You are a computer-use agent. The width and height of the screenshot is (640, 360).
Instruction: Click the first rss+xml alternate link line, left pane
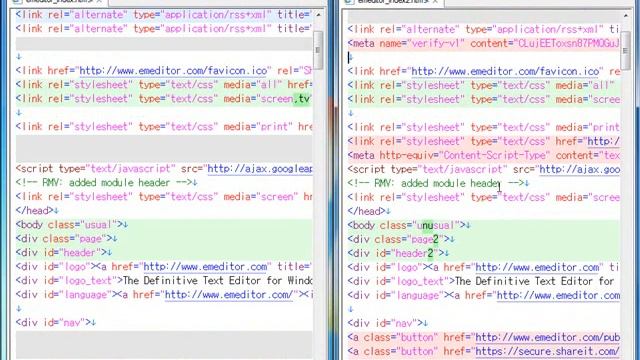point(164,15)
